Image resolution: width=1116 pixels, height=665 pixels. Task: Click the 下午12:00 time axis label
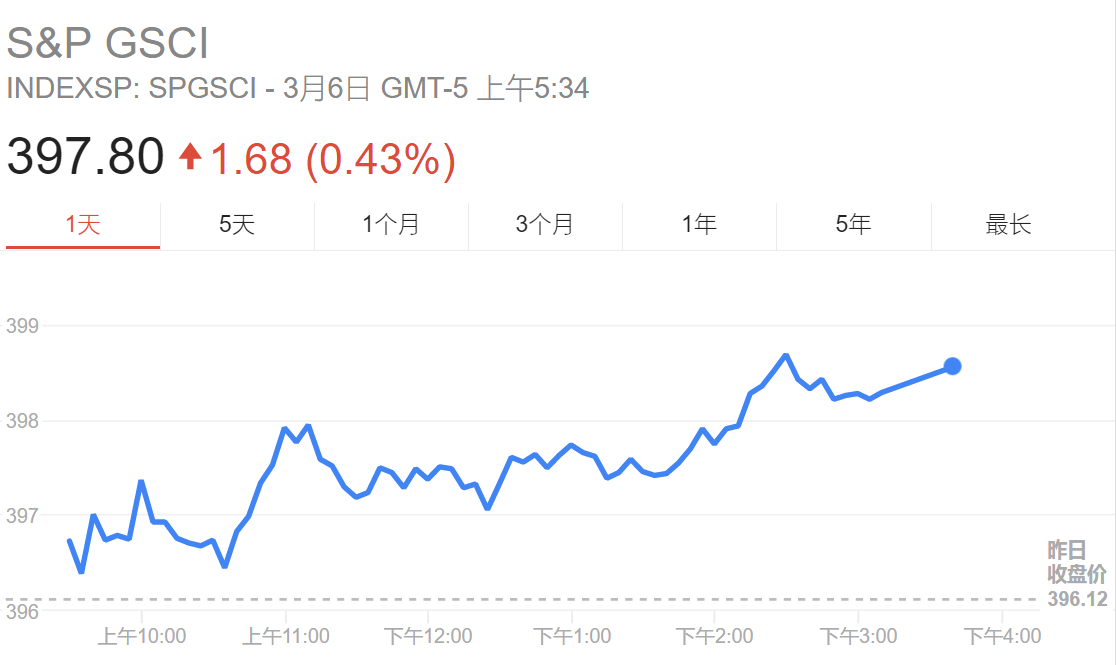428,635
